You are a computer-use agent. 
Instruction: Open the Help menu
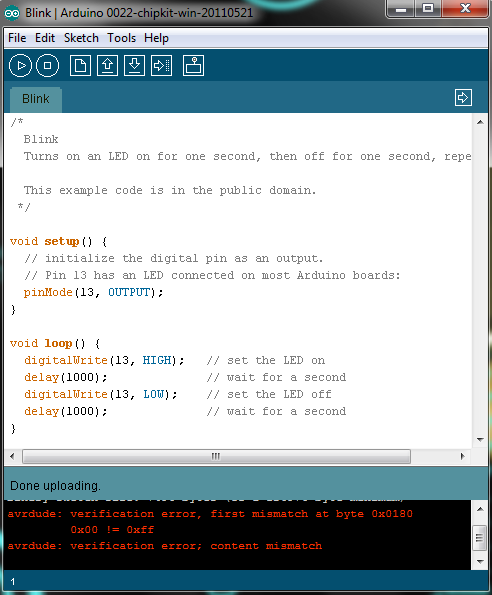pos(156,38)
